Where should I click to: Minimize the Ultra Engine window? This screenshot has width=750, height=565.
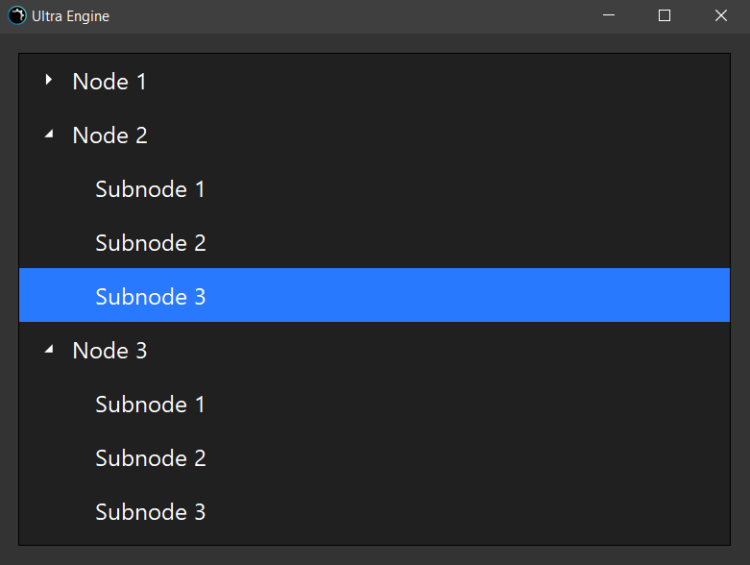[x=608, y=16]
